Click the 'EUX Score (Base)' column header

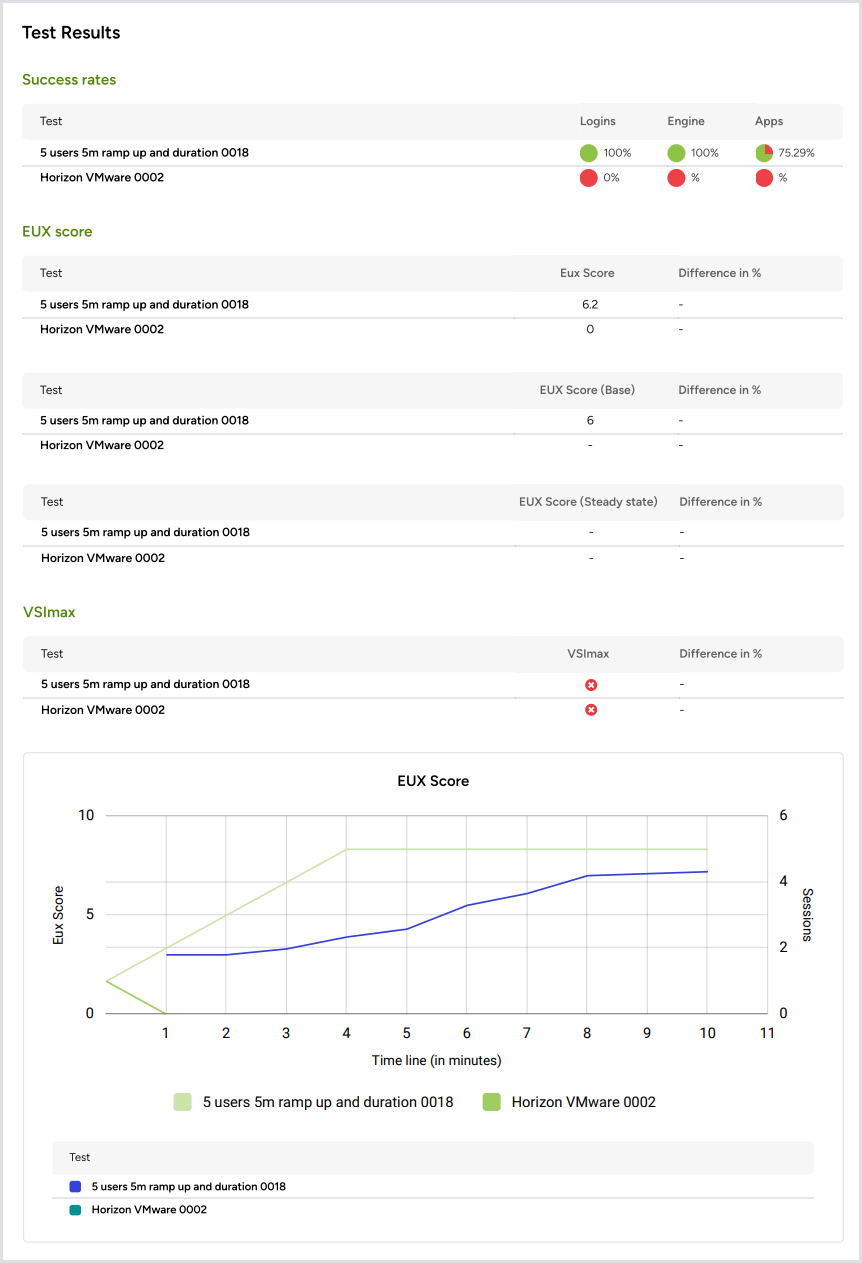pos(590,390)
